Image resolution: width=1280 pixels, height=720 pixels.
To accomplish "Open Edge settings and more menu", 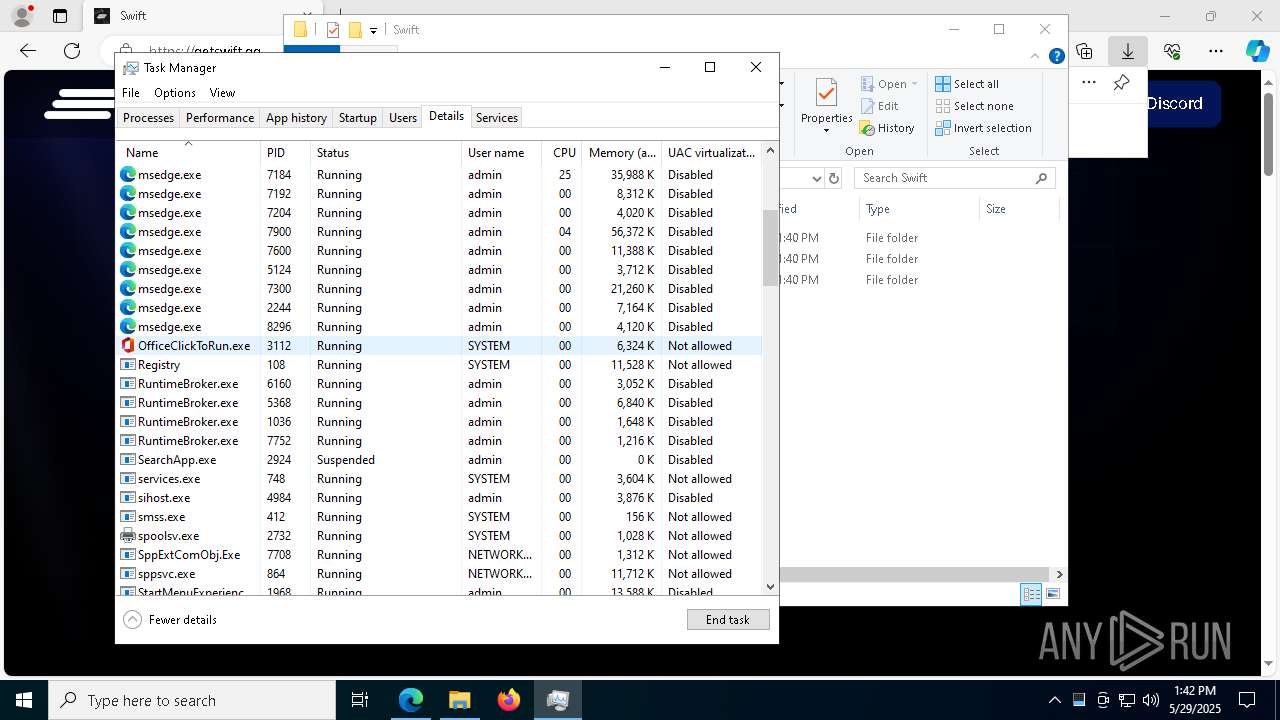I will click(1216, 51).
